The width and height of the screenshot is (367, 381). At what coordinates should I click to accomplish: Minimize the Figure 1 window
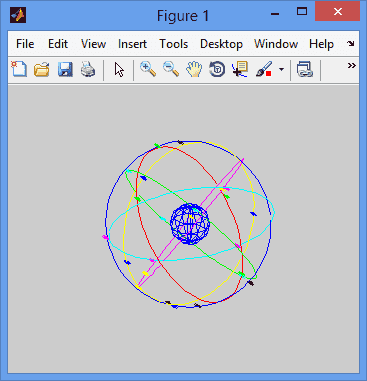pyautogui.click(x=275, y=14)
